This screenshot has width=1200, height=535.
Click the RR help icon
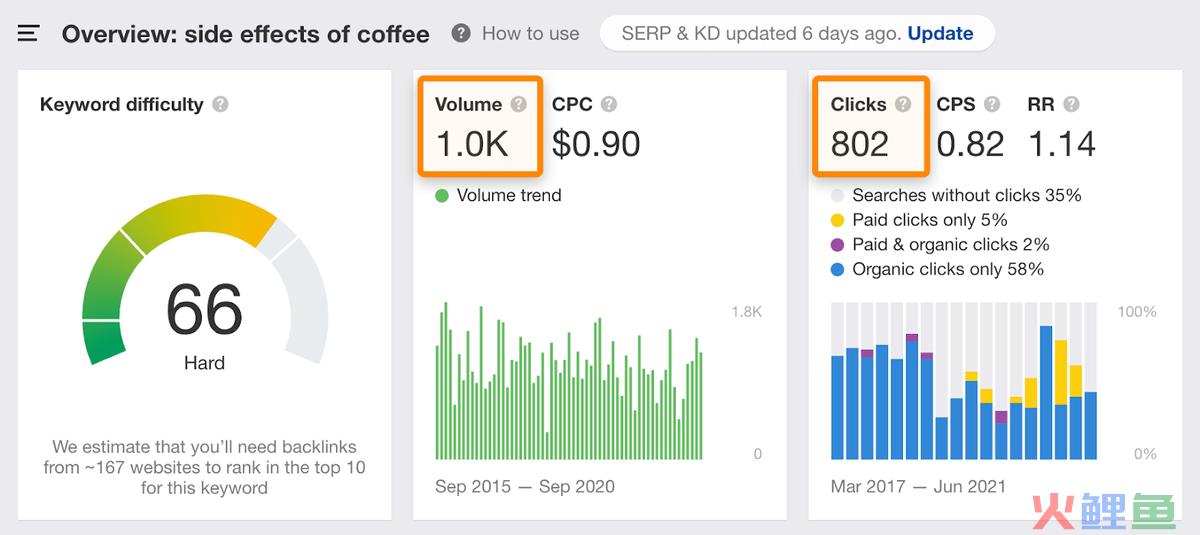click(1071, 104)
